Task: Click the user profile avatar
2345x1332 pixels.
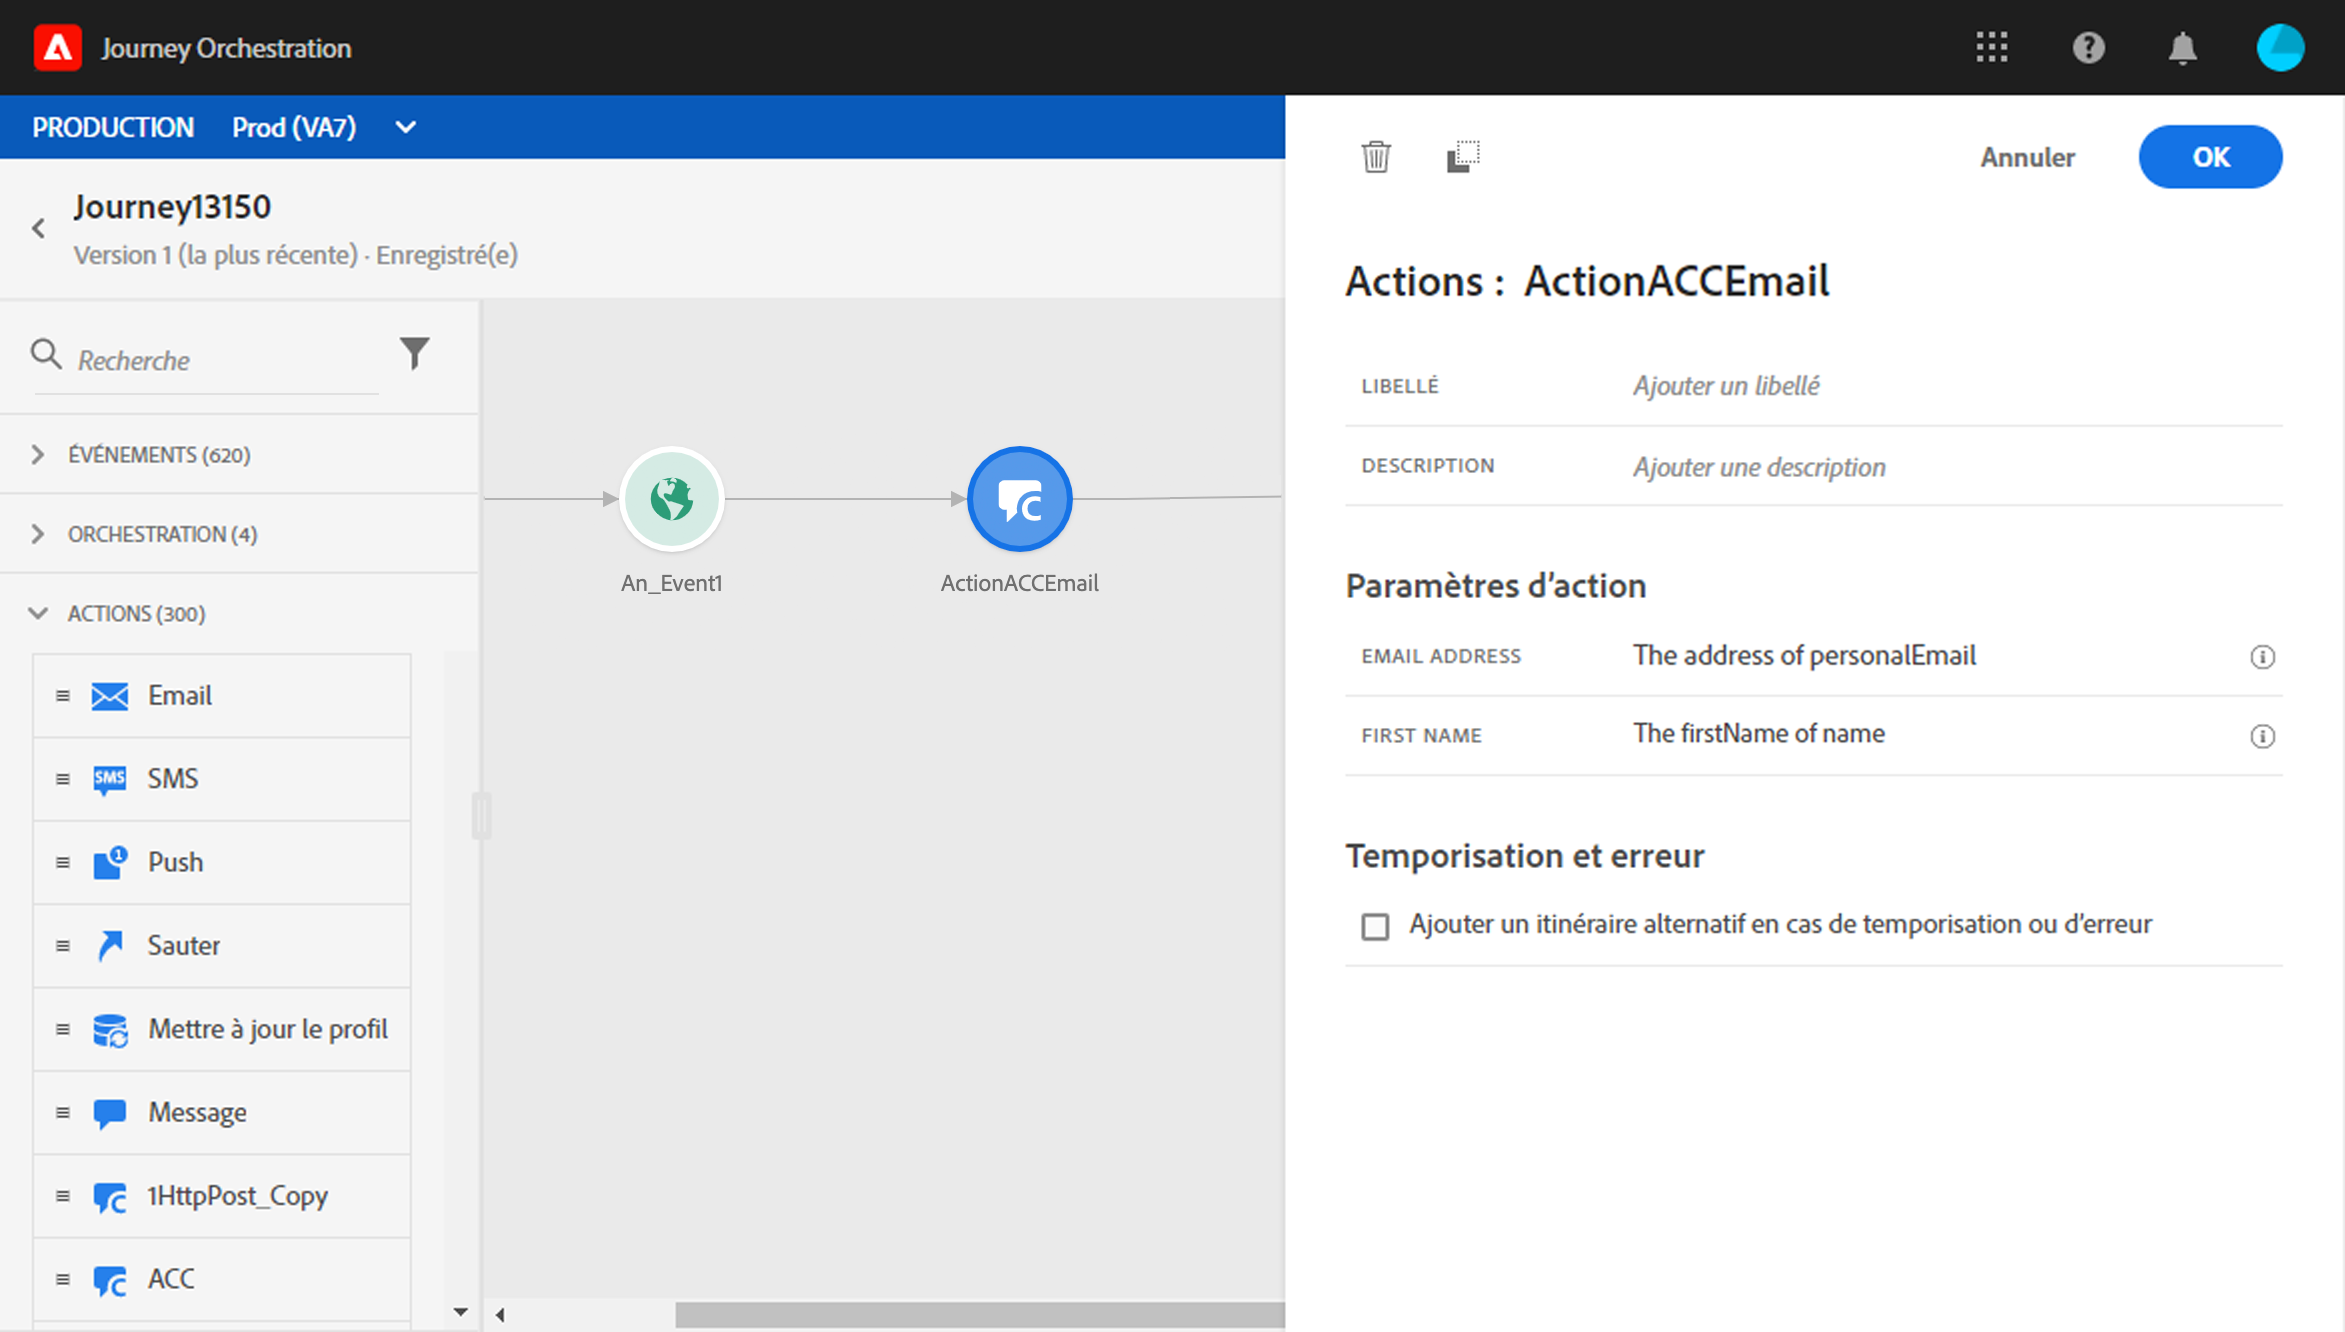Action: pyautogui.click(x=2279, y=47)
